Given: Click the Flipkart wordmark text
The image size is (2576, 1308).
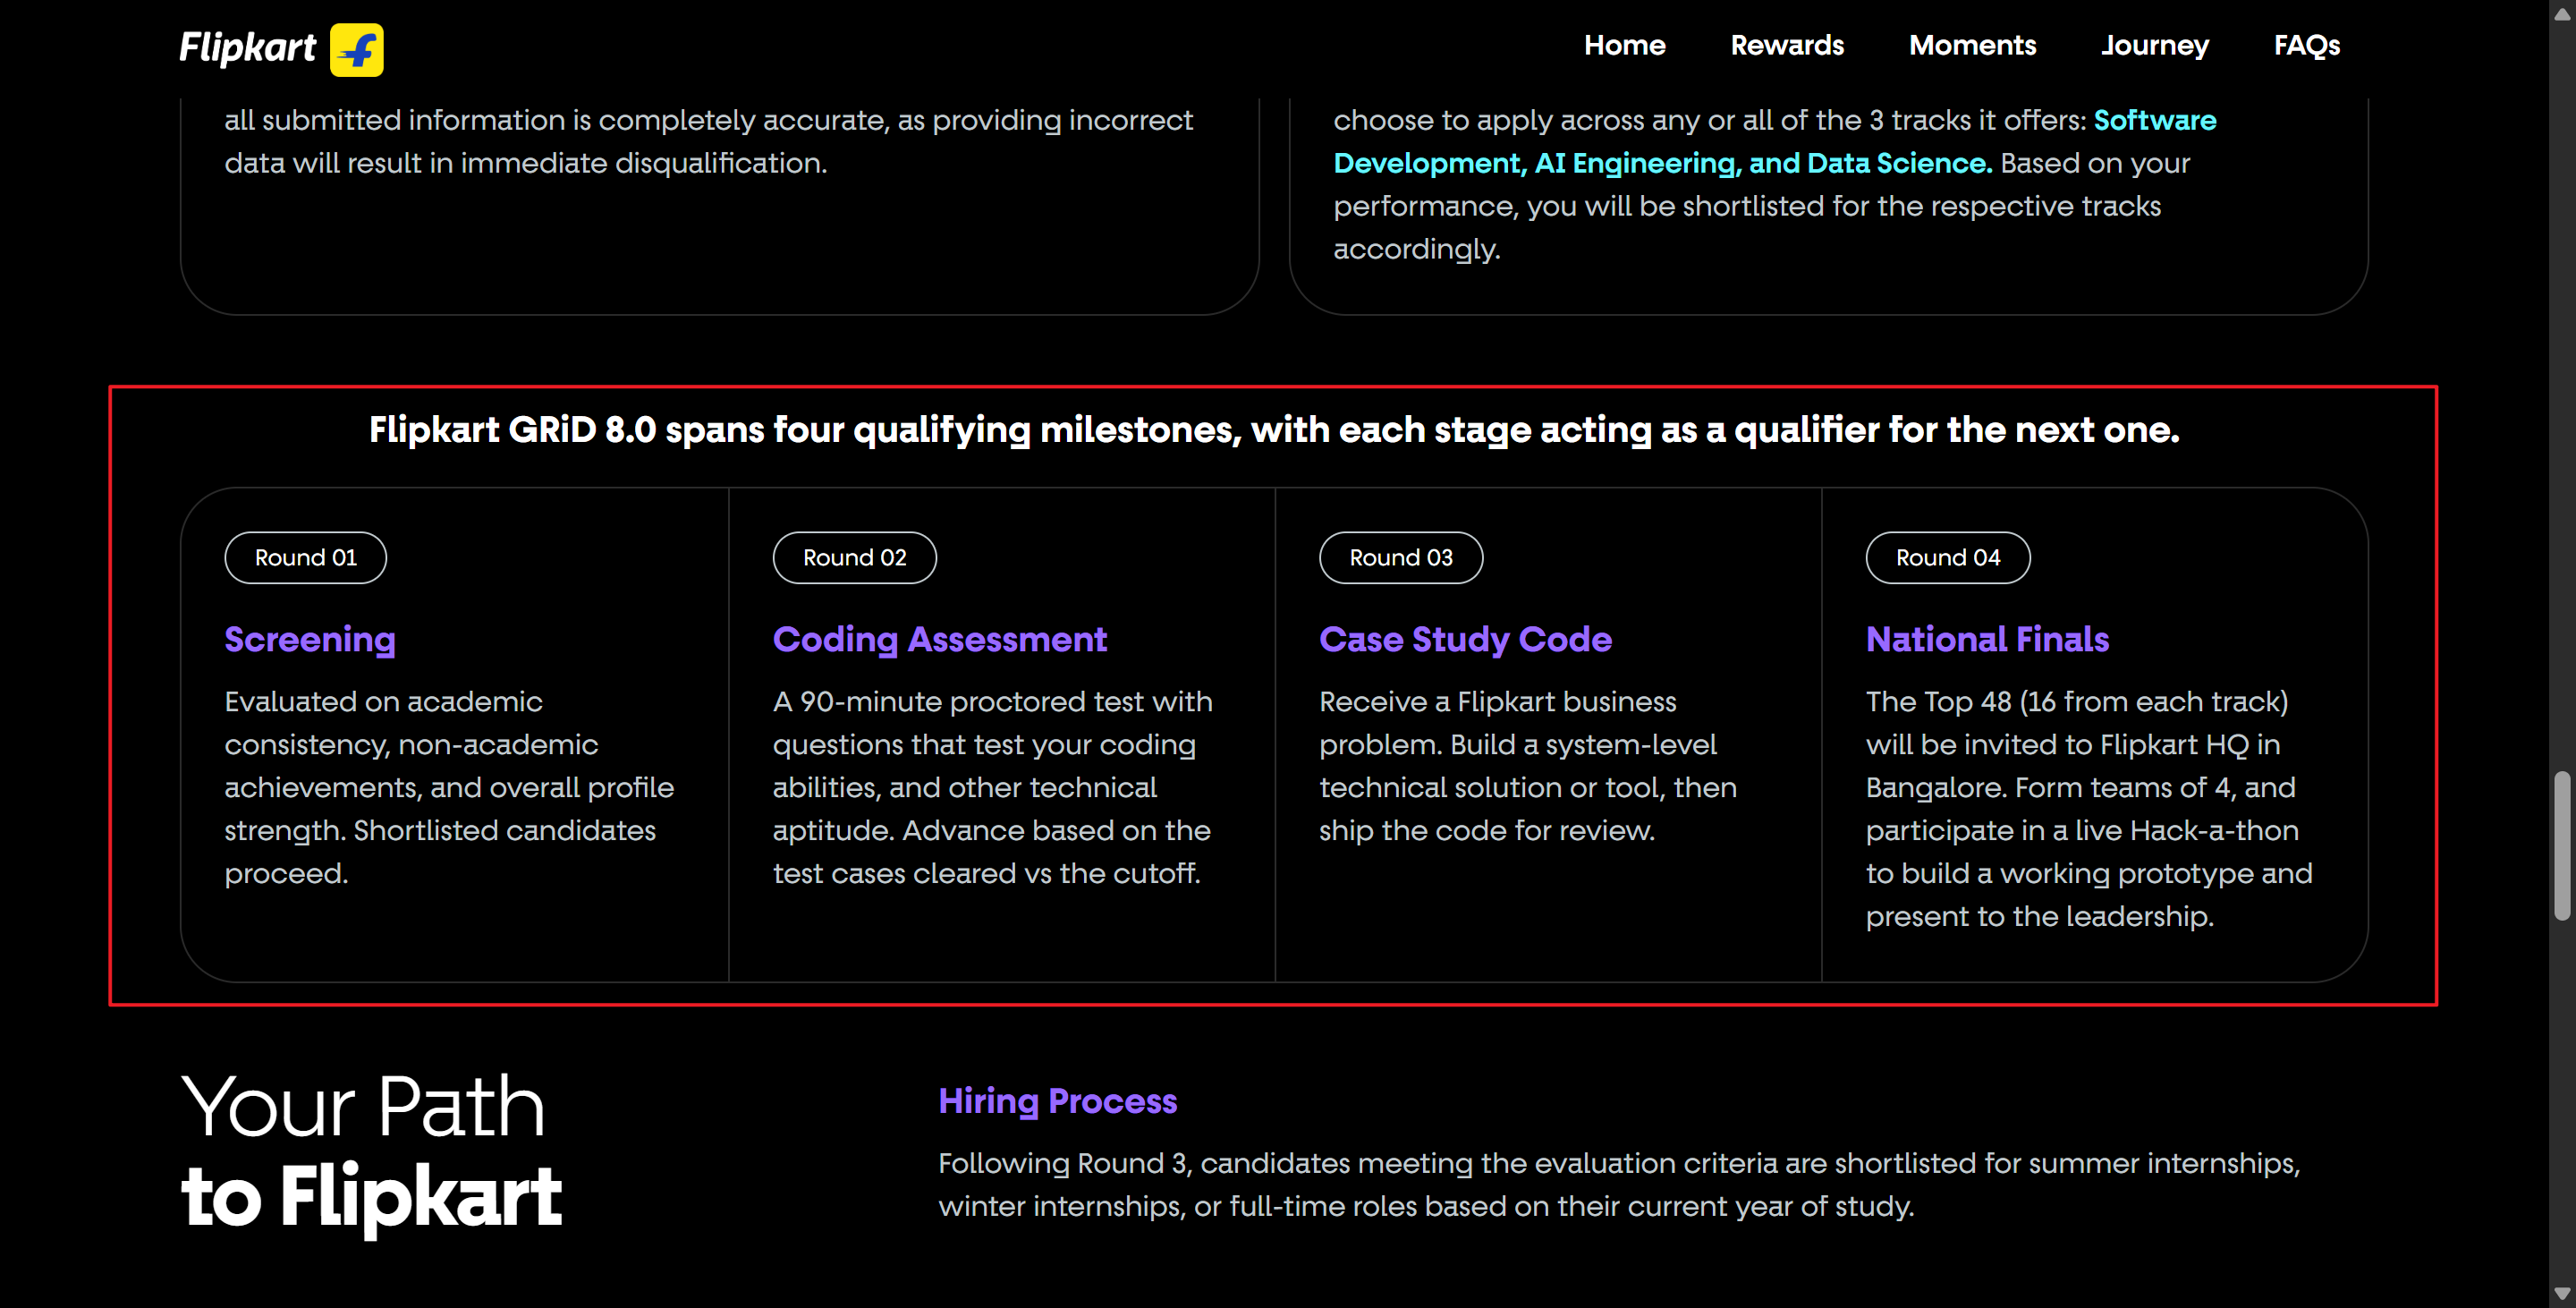Looking at the screenshot, I should 248,48.
